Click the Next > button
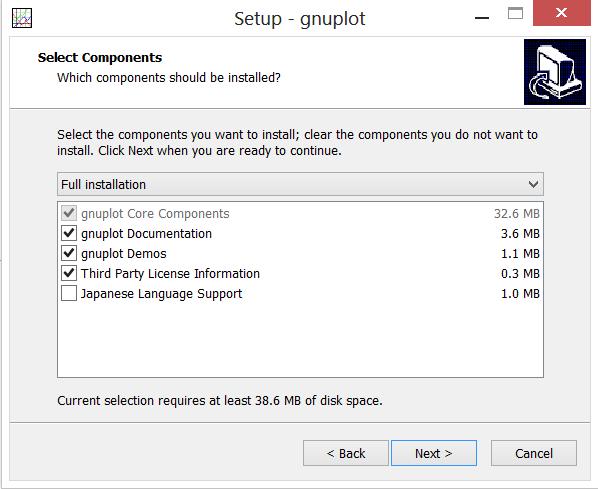 coord(434,453)
